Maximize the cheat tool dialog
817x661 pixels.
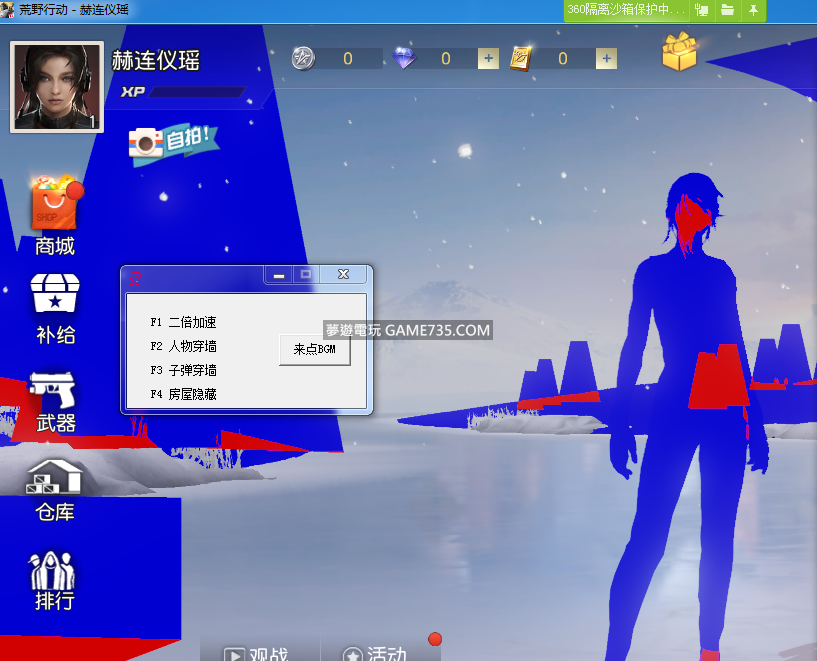pyautogui.click(x=306, y=275)
